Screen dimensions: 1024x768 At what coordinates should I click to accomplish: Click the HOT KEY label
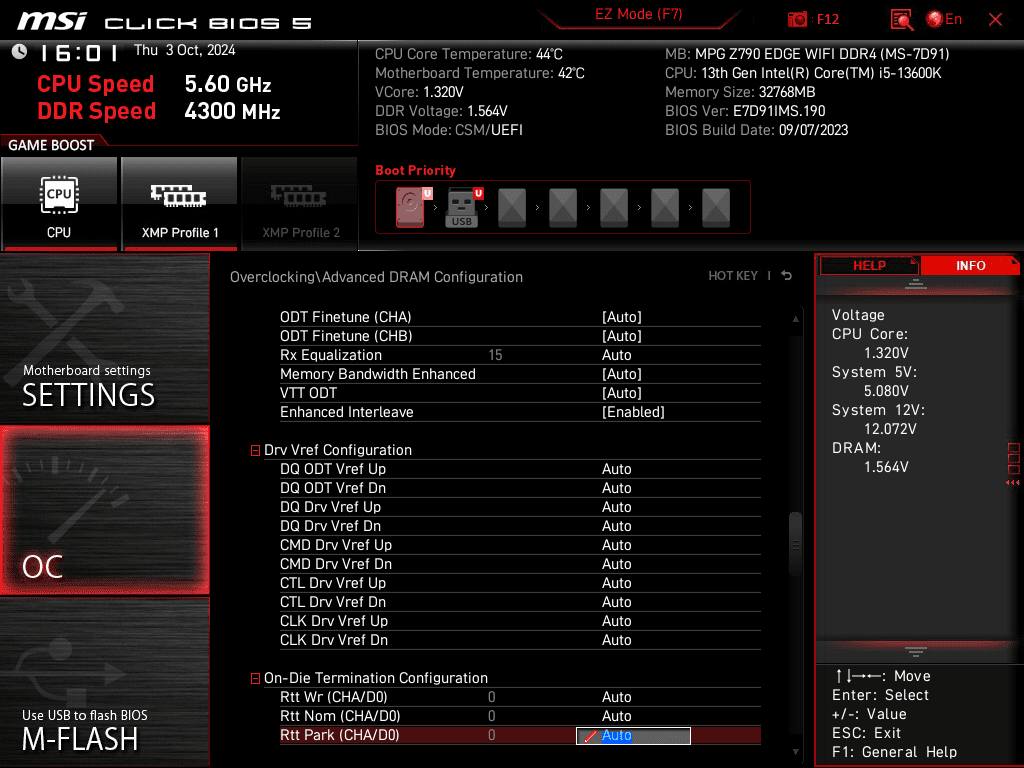tap(733, 276)
